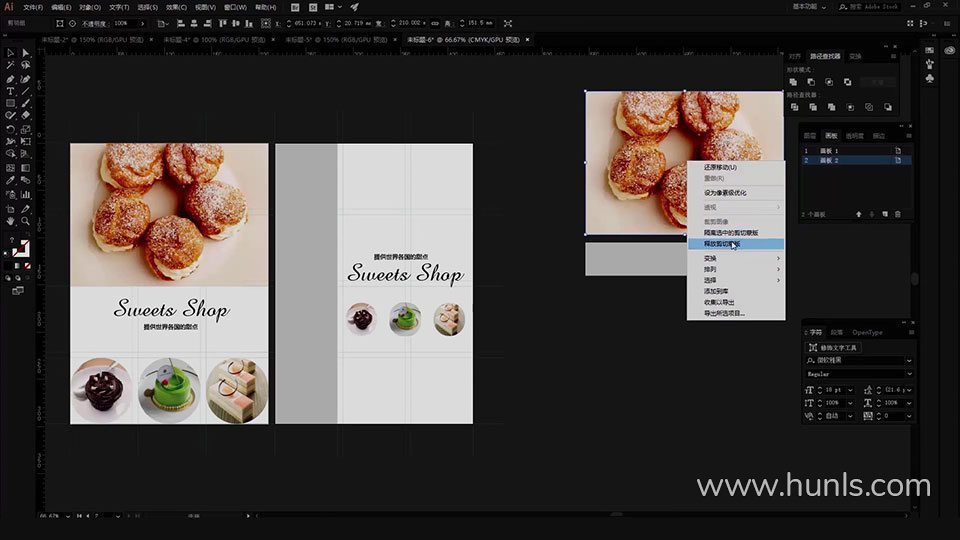Screen dimensions: 960x540
Task: Switch to the OpenType panel tab
Action: 868,332
